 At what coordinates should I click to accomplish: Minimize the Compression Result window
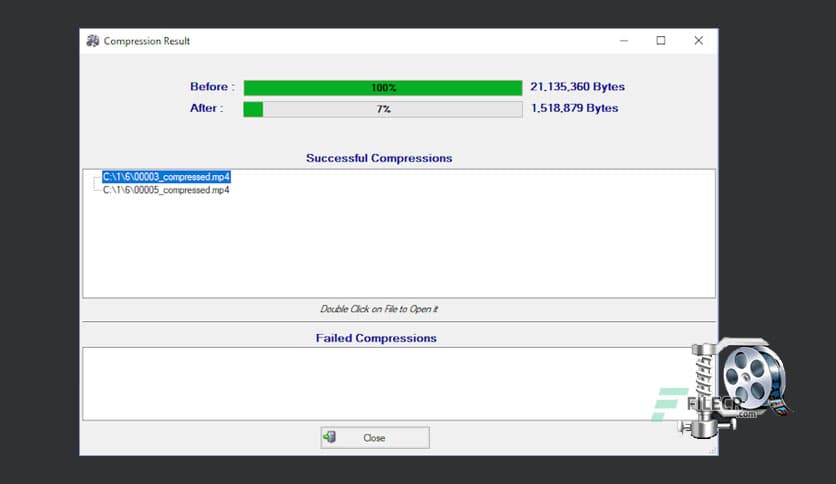[624, 41]
